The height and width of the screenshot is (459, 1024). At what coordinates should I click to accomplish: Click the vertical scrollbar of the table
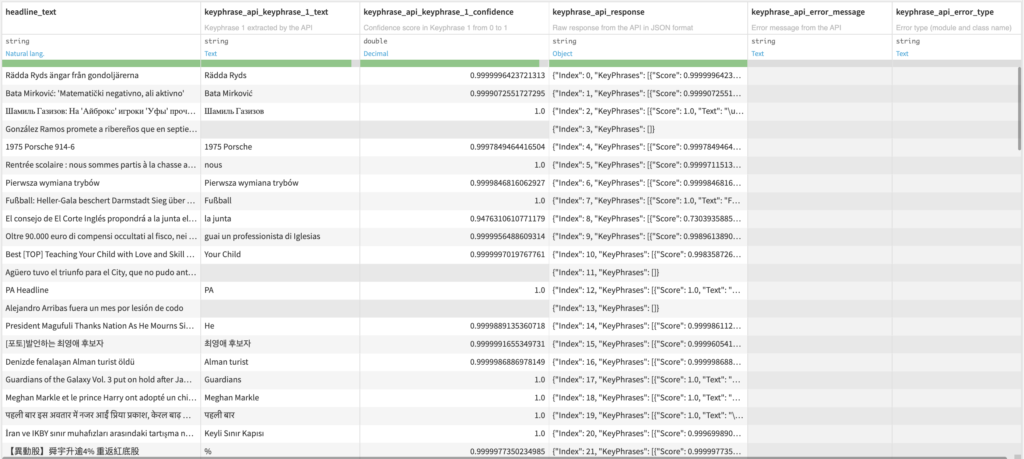1019,108
